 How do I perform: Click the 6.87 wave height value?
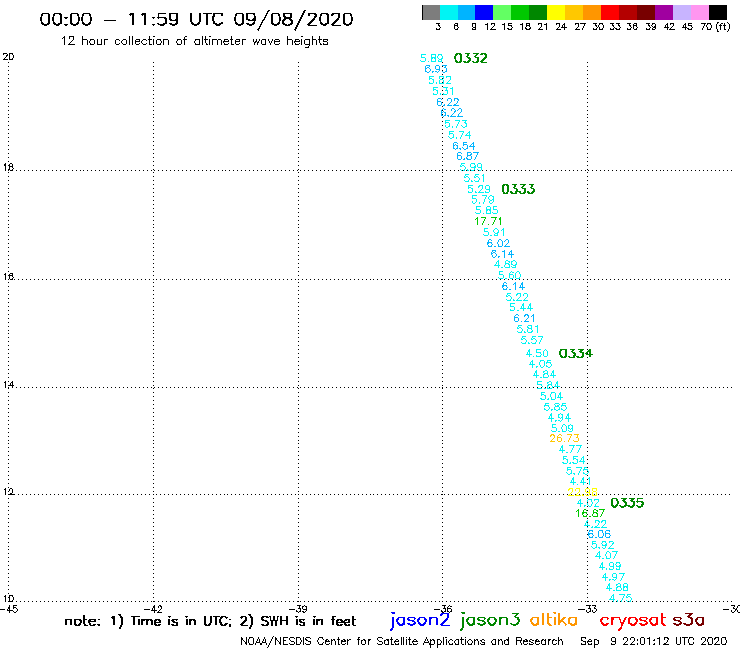467,156
